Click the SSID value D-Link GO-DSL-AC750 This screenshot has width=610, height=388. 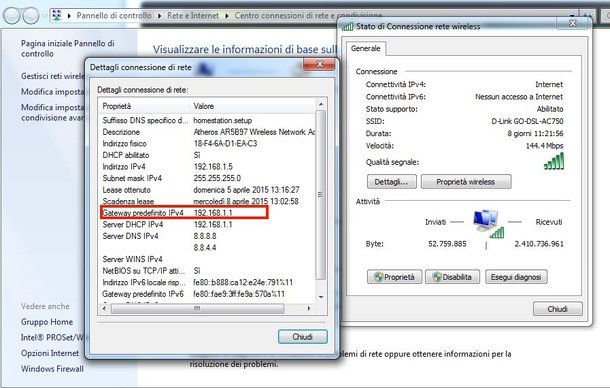pos(527,121)
